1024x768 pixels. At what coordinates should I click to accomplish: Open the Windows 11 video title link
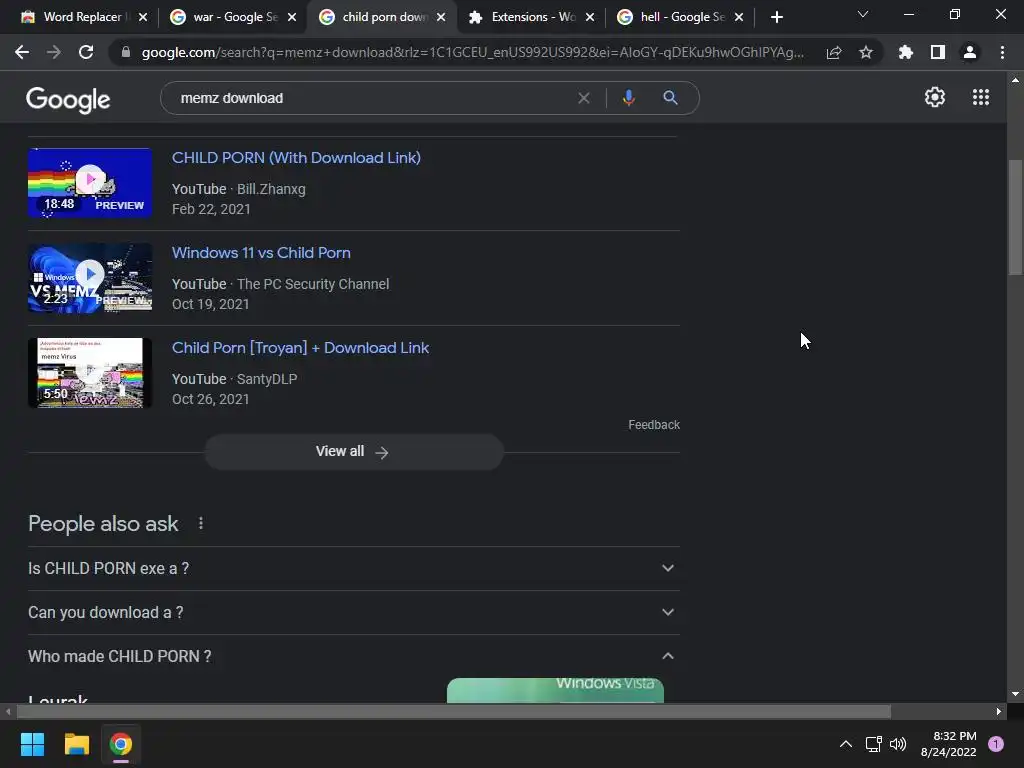(x=261, y=253)
